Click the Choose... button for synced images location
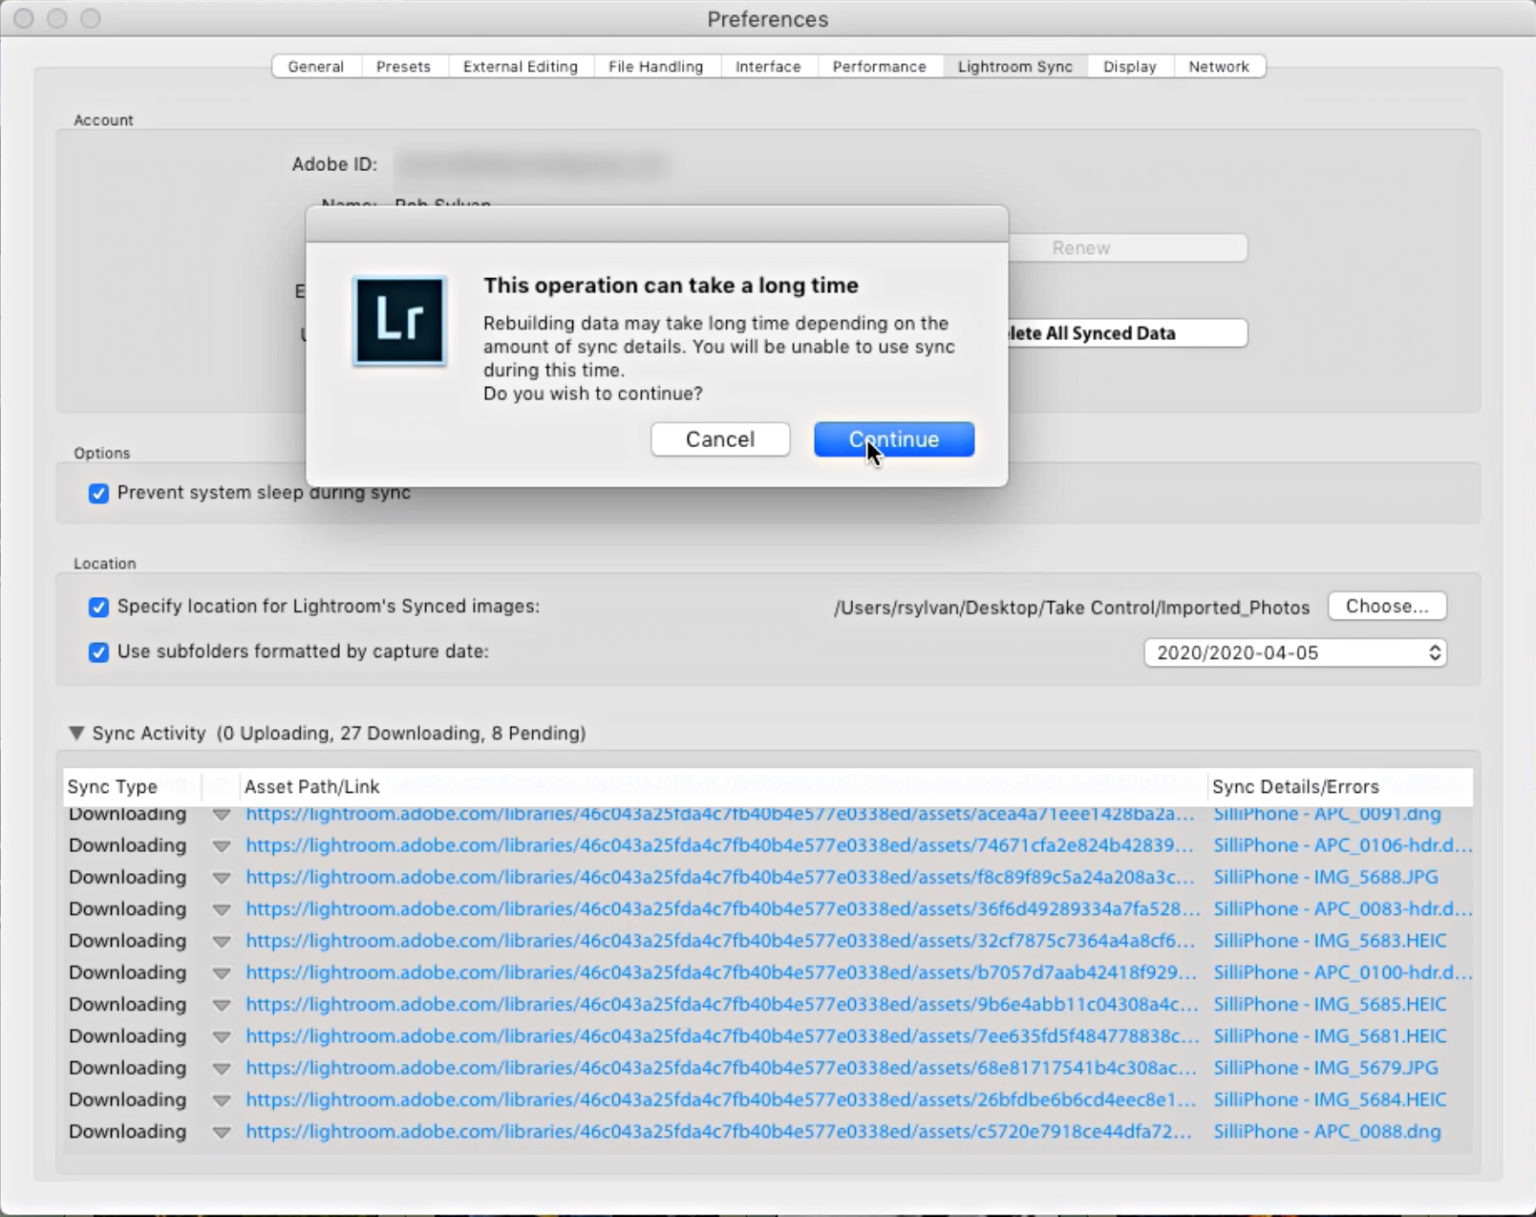Image resolution: width=1536 pixels, height=1217 pixels. 1386,606
